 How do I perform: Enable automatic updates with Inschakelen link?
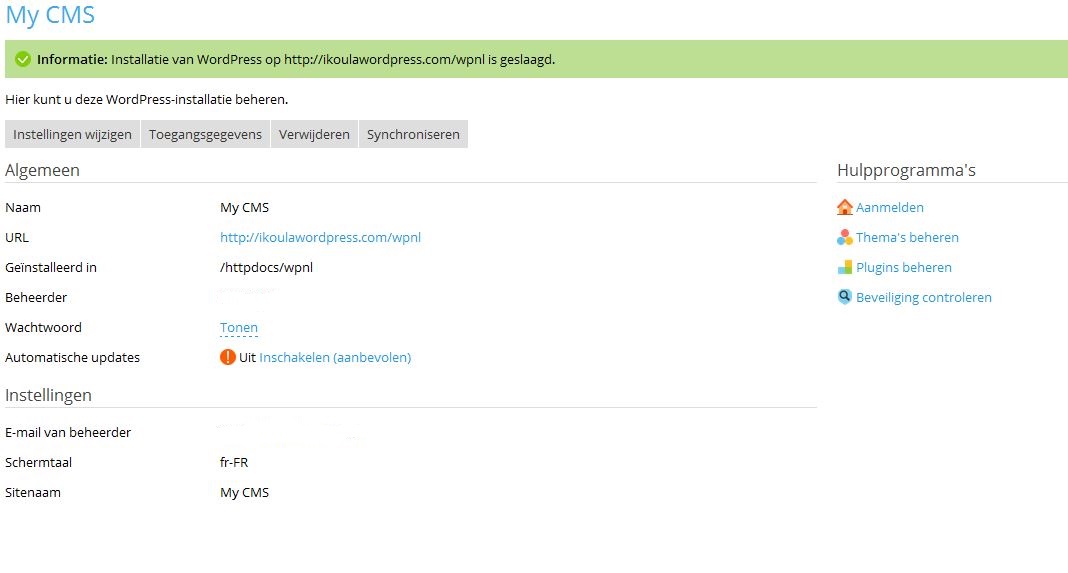(335, 357)
